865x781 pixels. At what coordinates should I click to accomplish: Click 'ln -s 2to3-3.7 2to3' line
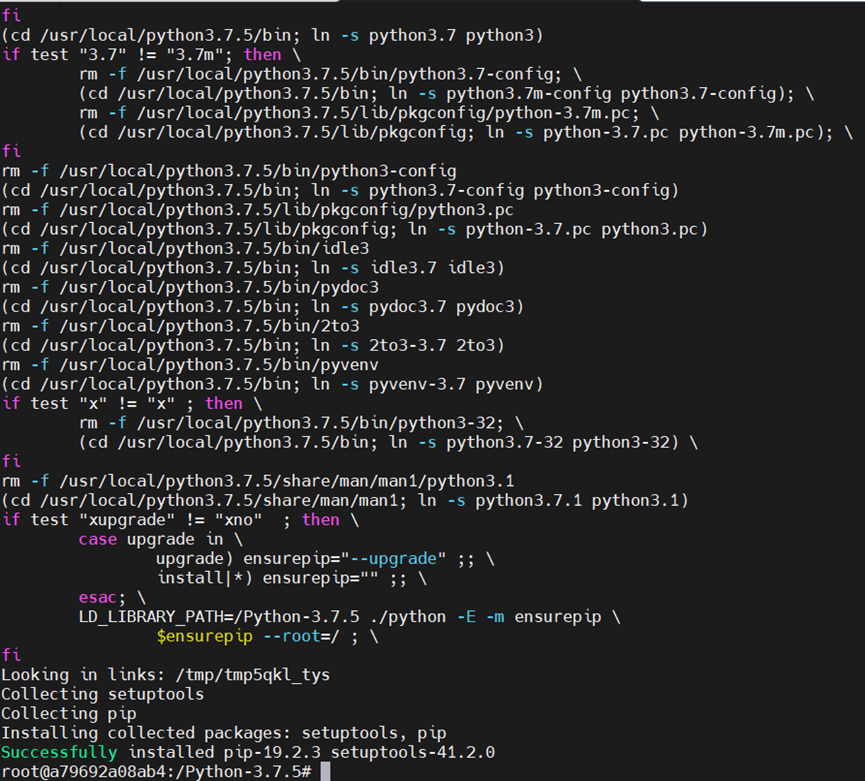pos(253,345)
